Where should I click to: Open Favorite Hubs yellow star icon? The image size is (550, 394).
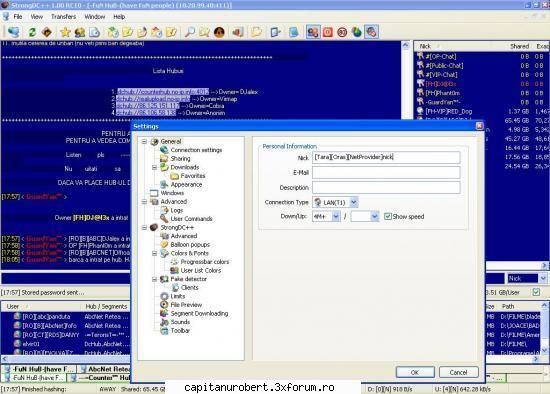click(65, 32)
